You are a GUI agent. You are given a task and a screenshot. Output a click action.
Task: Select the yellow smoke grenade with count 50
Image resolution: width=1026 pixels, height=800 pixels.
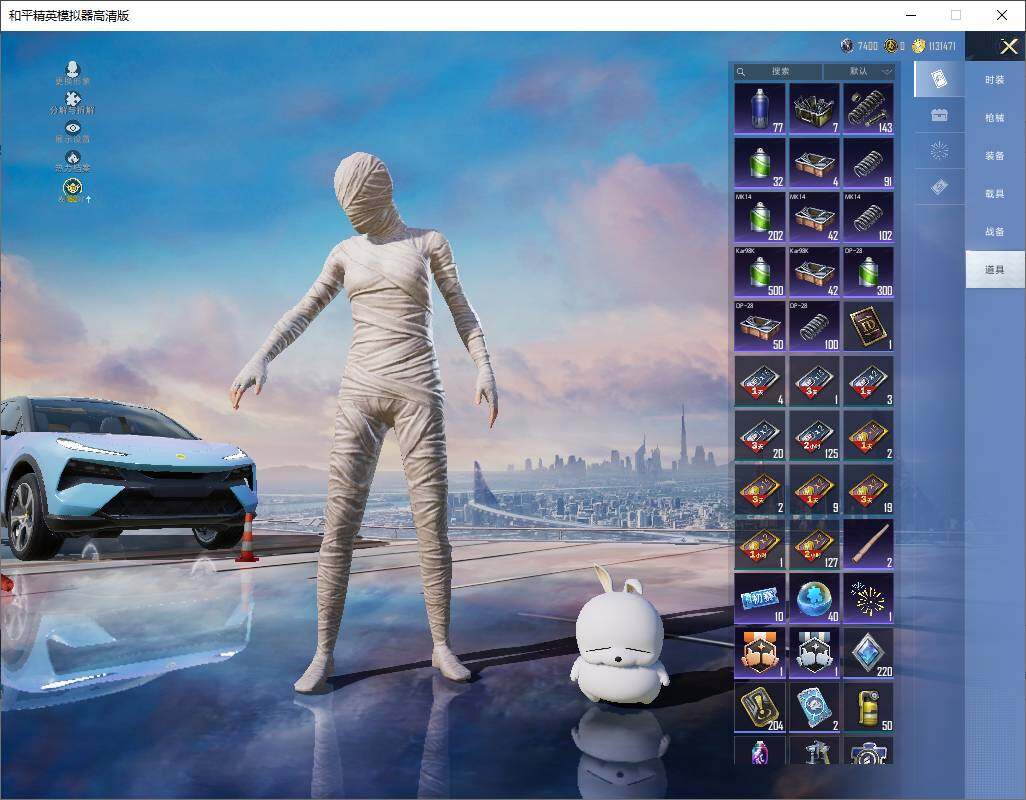(868, 707)
